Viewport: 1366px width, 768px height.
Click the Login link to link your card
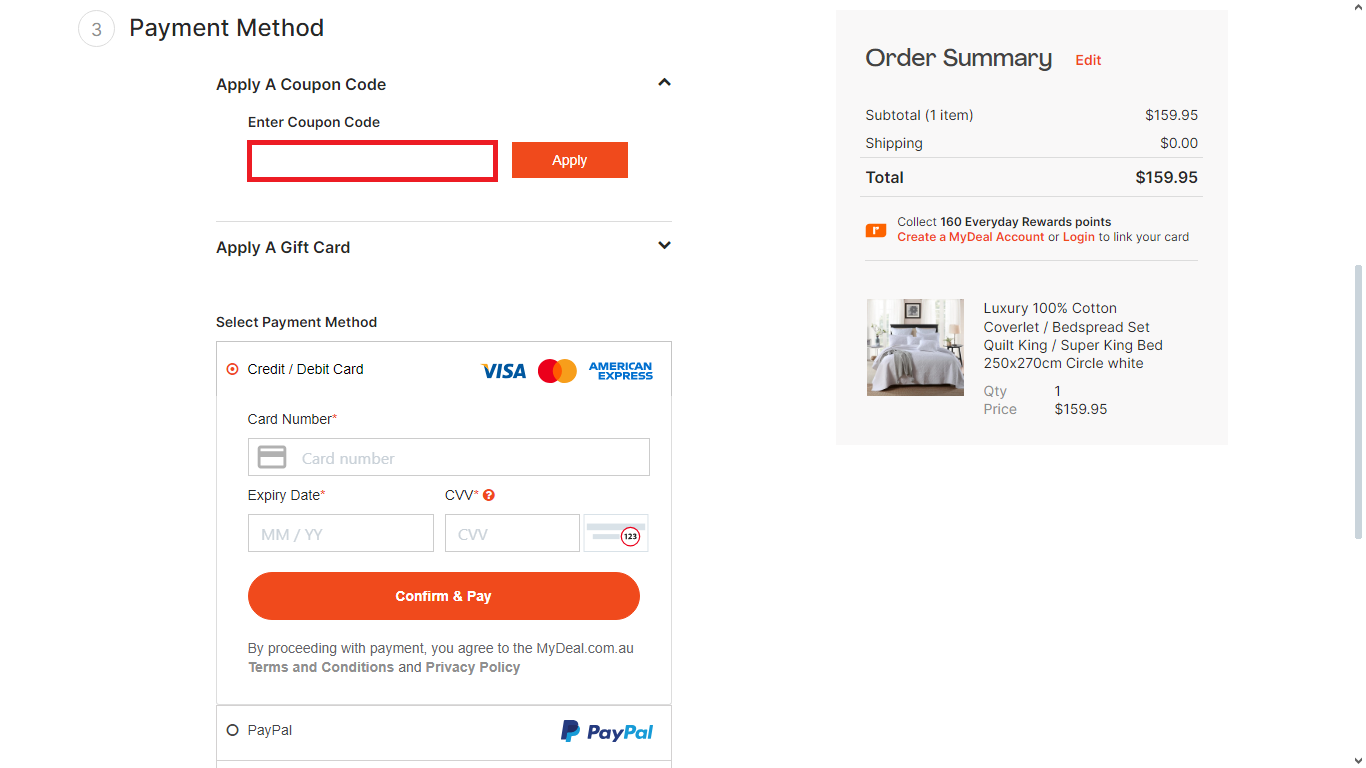coord(1078,237)
